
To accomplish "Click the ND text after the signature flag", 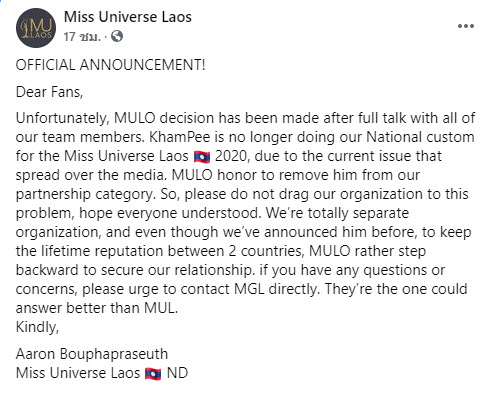I will coord(177,373).
